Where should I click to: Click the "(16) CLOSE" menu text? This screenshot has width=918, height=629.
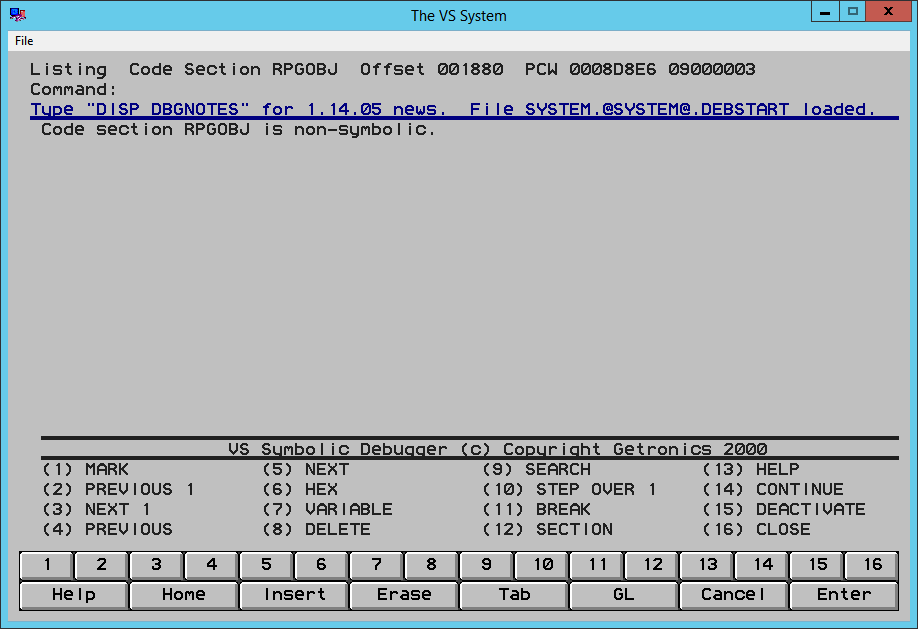[x=756, y=529]
